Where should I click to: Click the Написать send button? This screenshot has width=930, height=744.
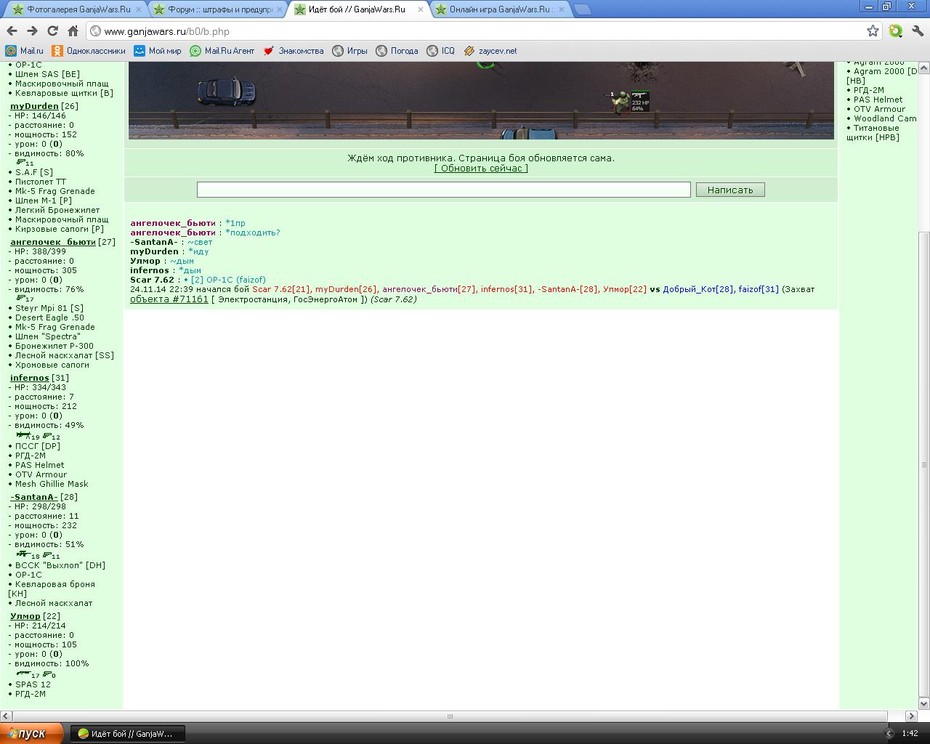[x=730, y=190]
